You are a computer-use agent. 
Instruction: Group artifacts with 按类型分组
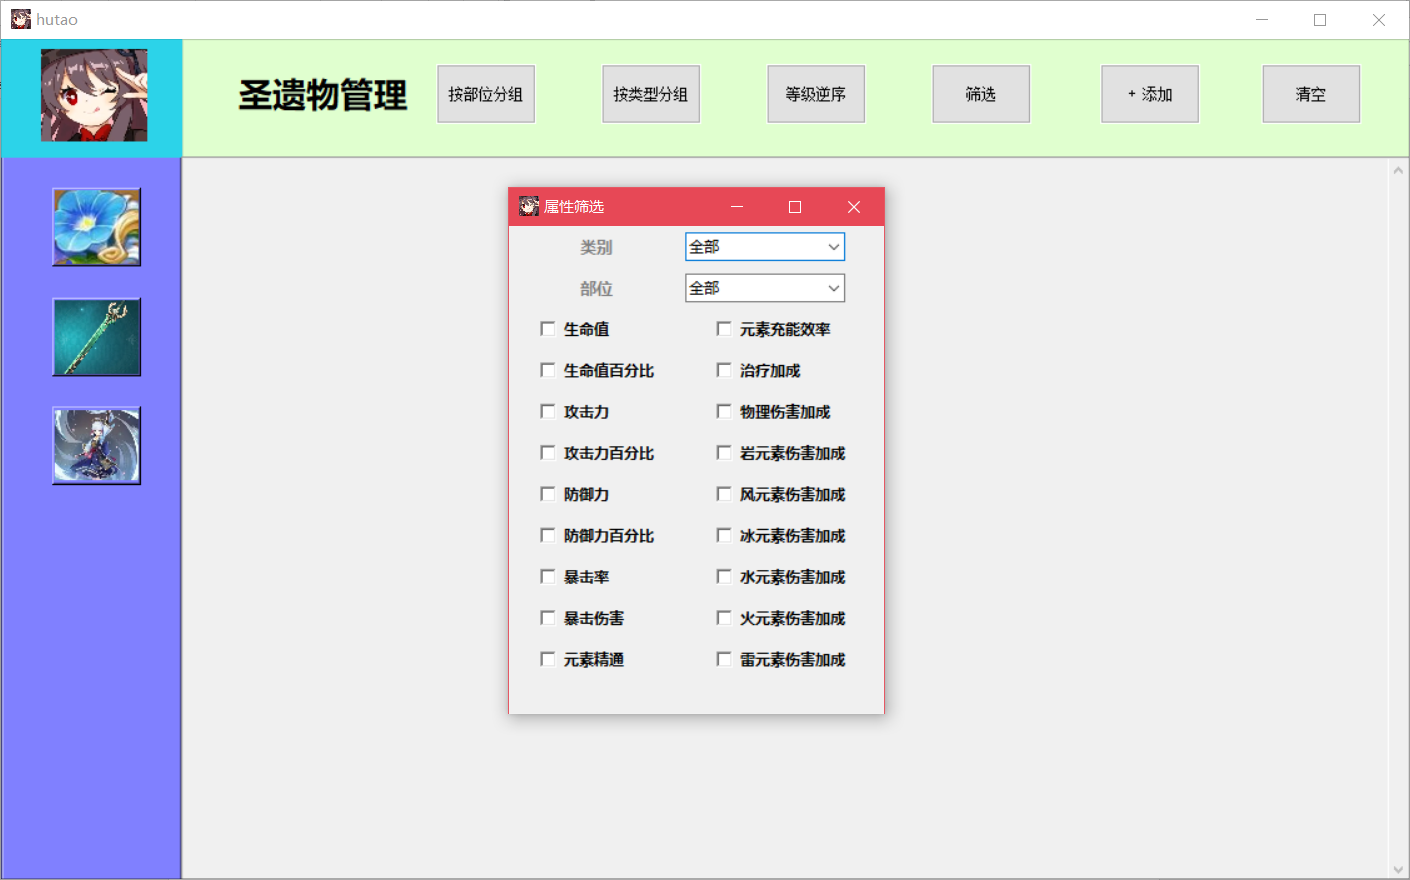coord(651,94)
